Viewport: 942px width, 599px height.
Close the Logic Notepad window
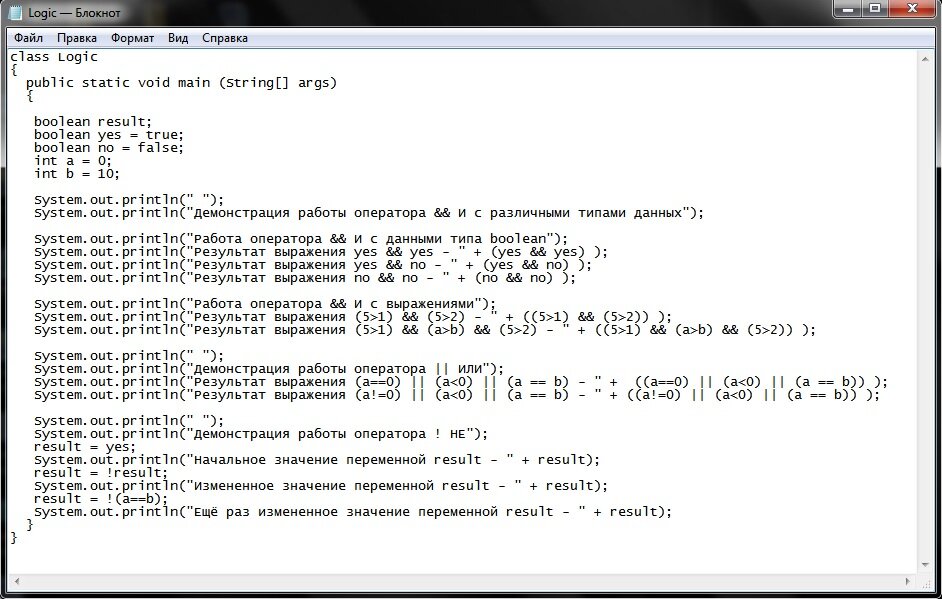pyautogui.click(x=912, y=8)
